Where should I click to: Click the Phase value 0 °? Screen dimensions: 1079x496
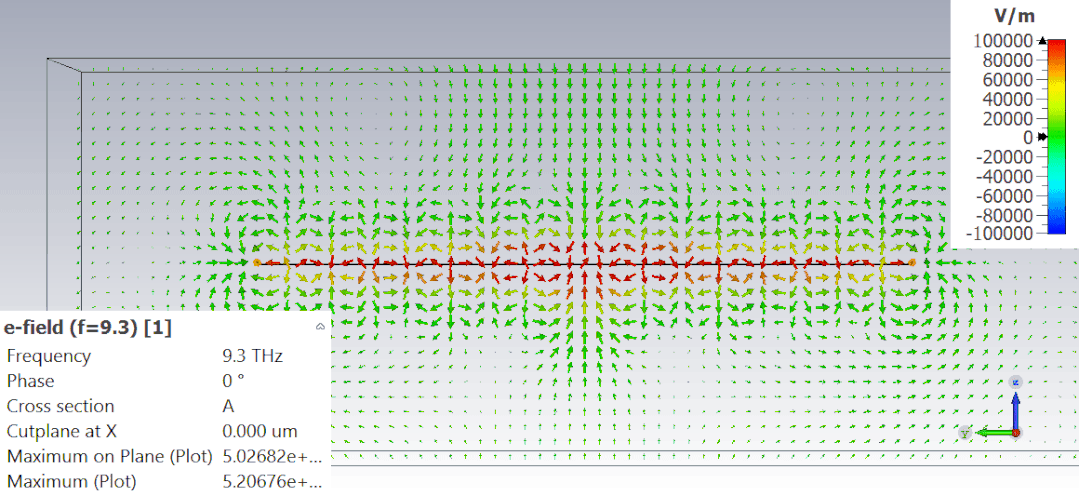coord(234,381)
